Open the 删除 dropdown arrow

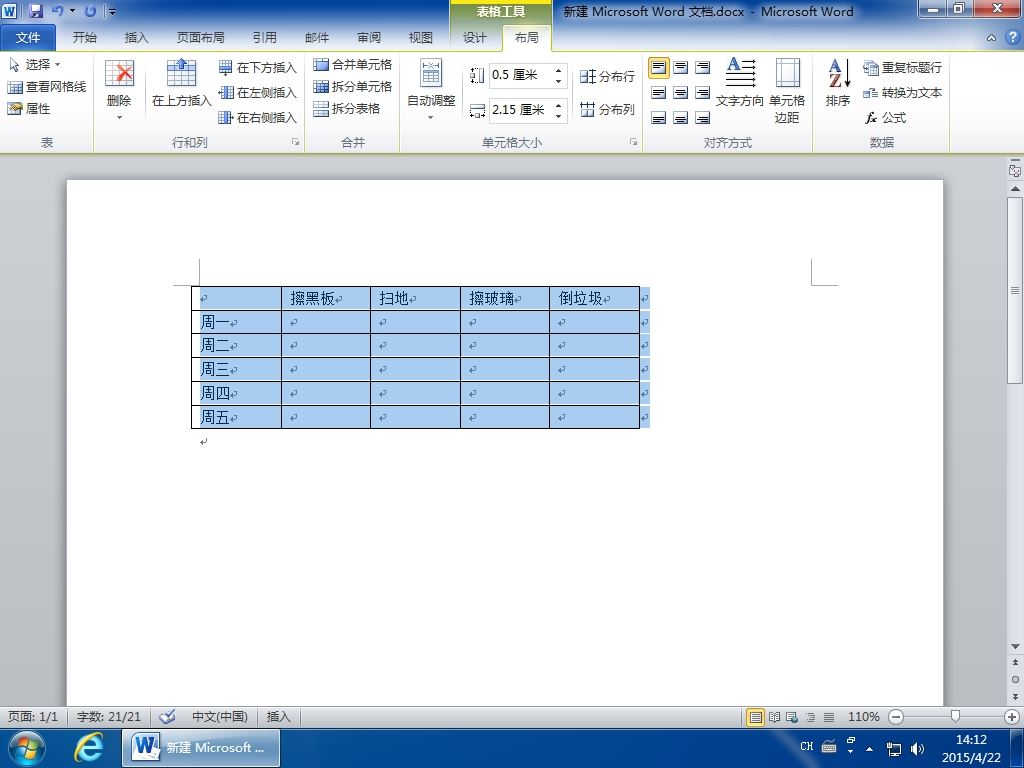click(x=119, y=118)
